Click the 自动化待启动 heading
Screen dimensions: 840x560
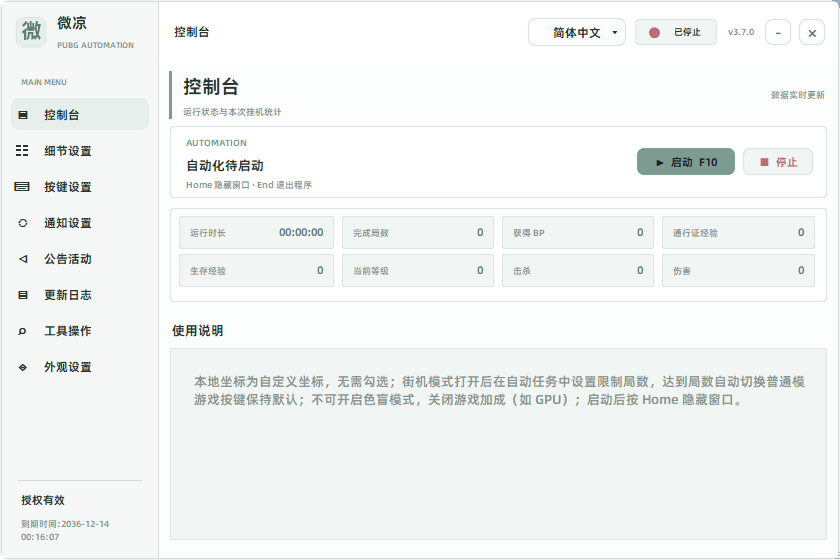[224, 166]
